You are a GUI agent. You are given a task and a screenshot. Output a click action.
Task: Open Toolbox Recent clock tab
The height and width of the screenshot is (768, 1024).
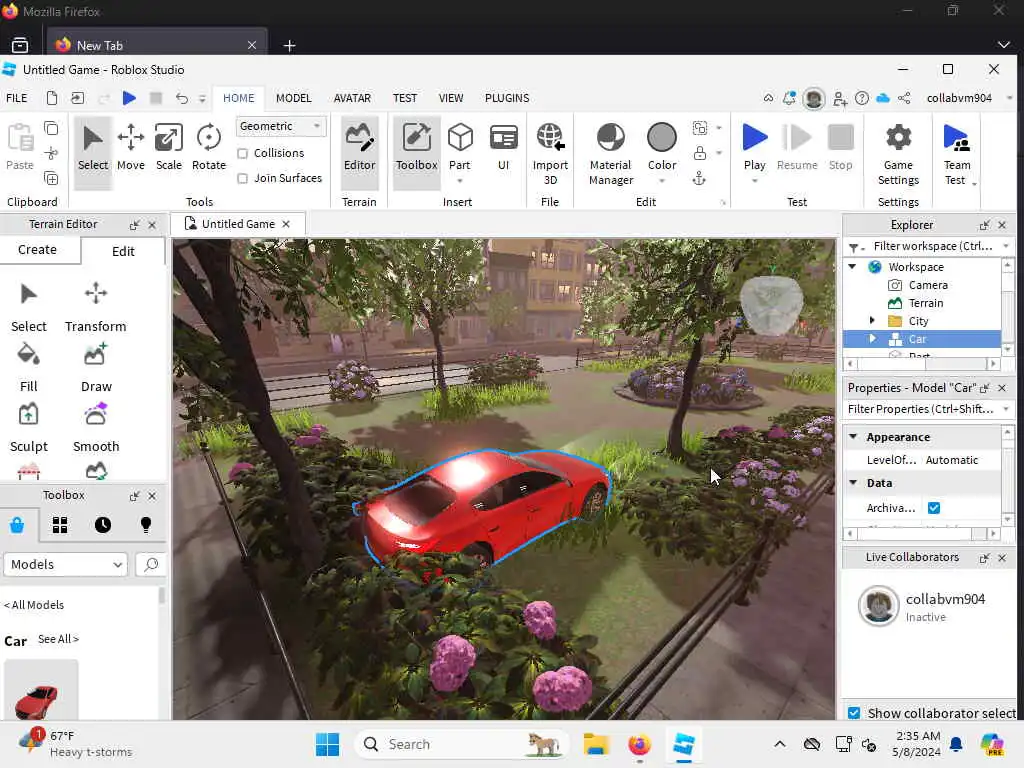point(103,525)
